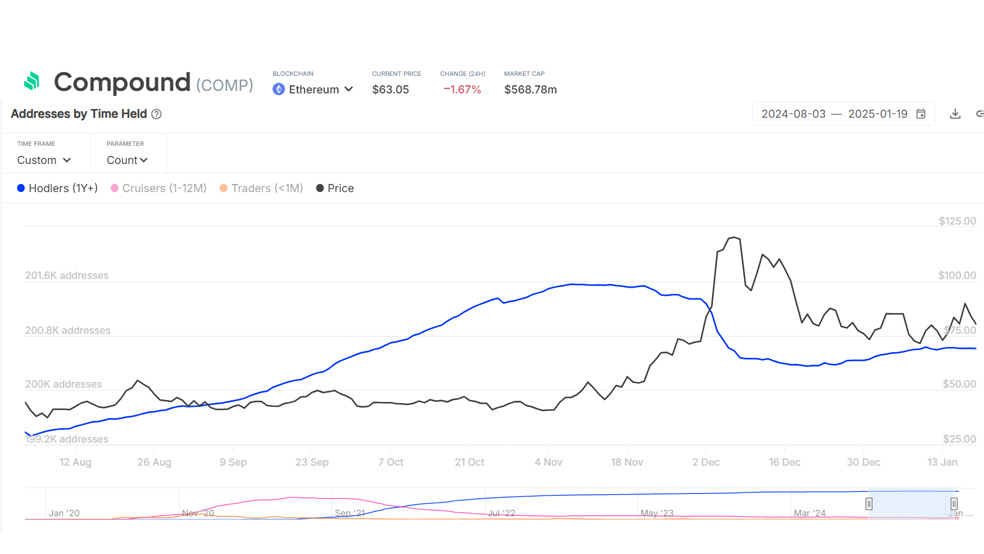This screenshot has height=554, width=984.
Task: Click the Ethereum blockchain icon
Action: click(279, 89)
